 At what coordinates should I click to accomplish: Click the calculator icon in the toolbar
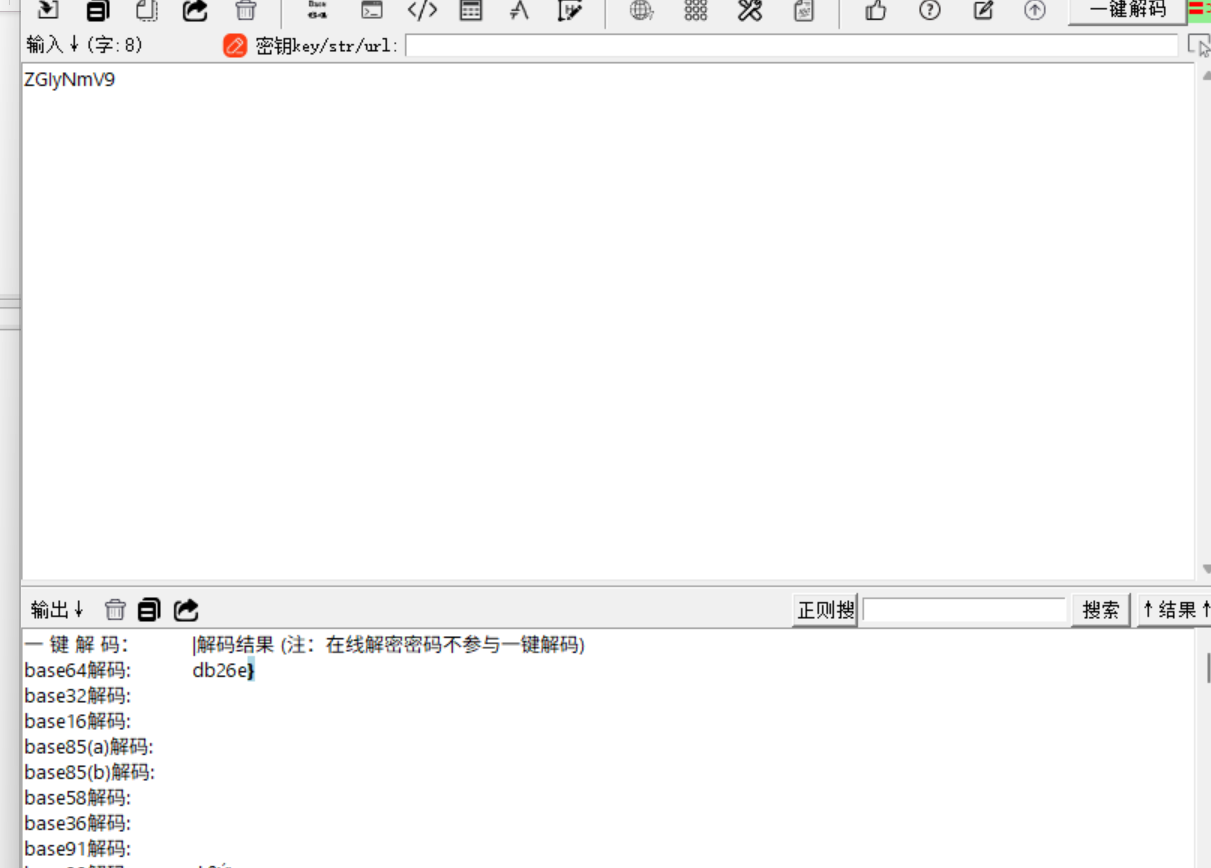pos(470,11)
